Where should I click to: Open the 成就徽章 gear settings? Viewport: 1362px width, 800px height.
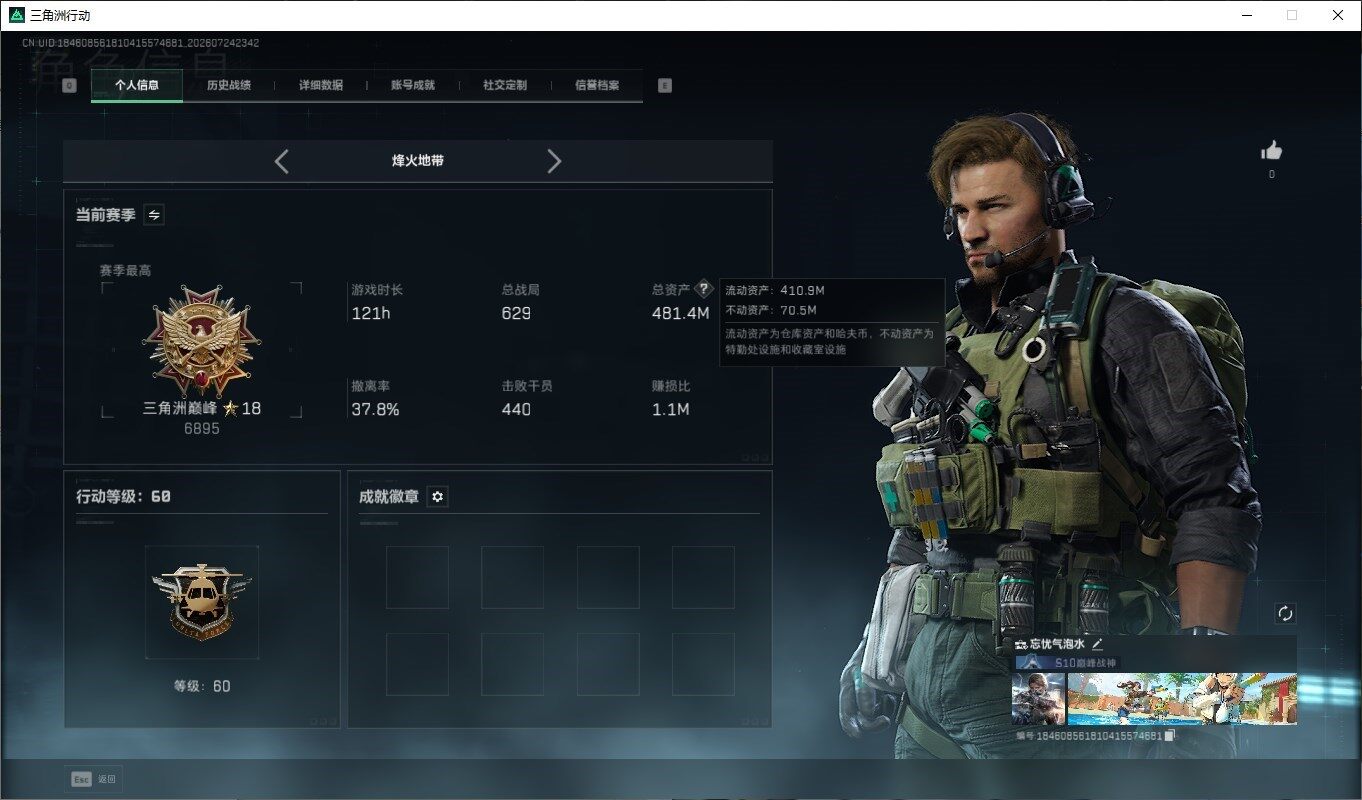pyautogui.click(x=437, y=497)
